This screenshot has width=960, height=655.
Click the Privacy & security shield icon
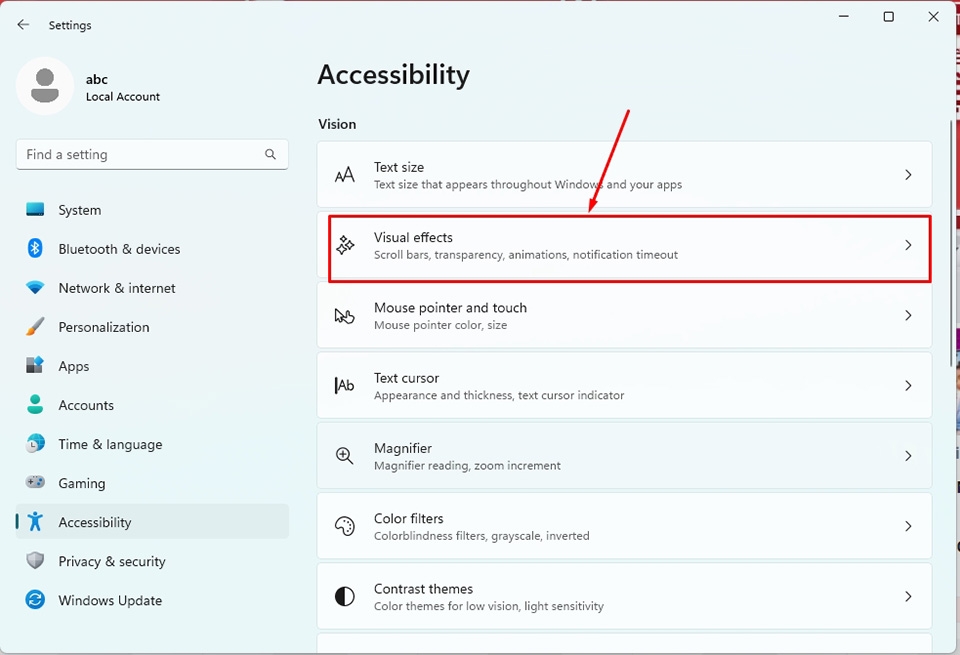coord(35,561)
